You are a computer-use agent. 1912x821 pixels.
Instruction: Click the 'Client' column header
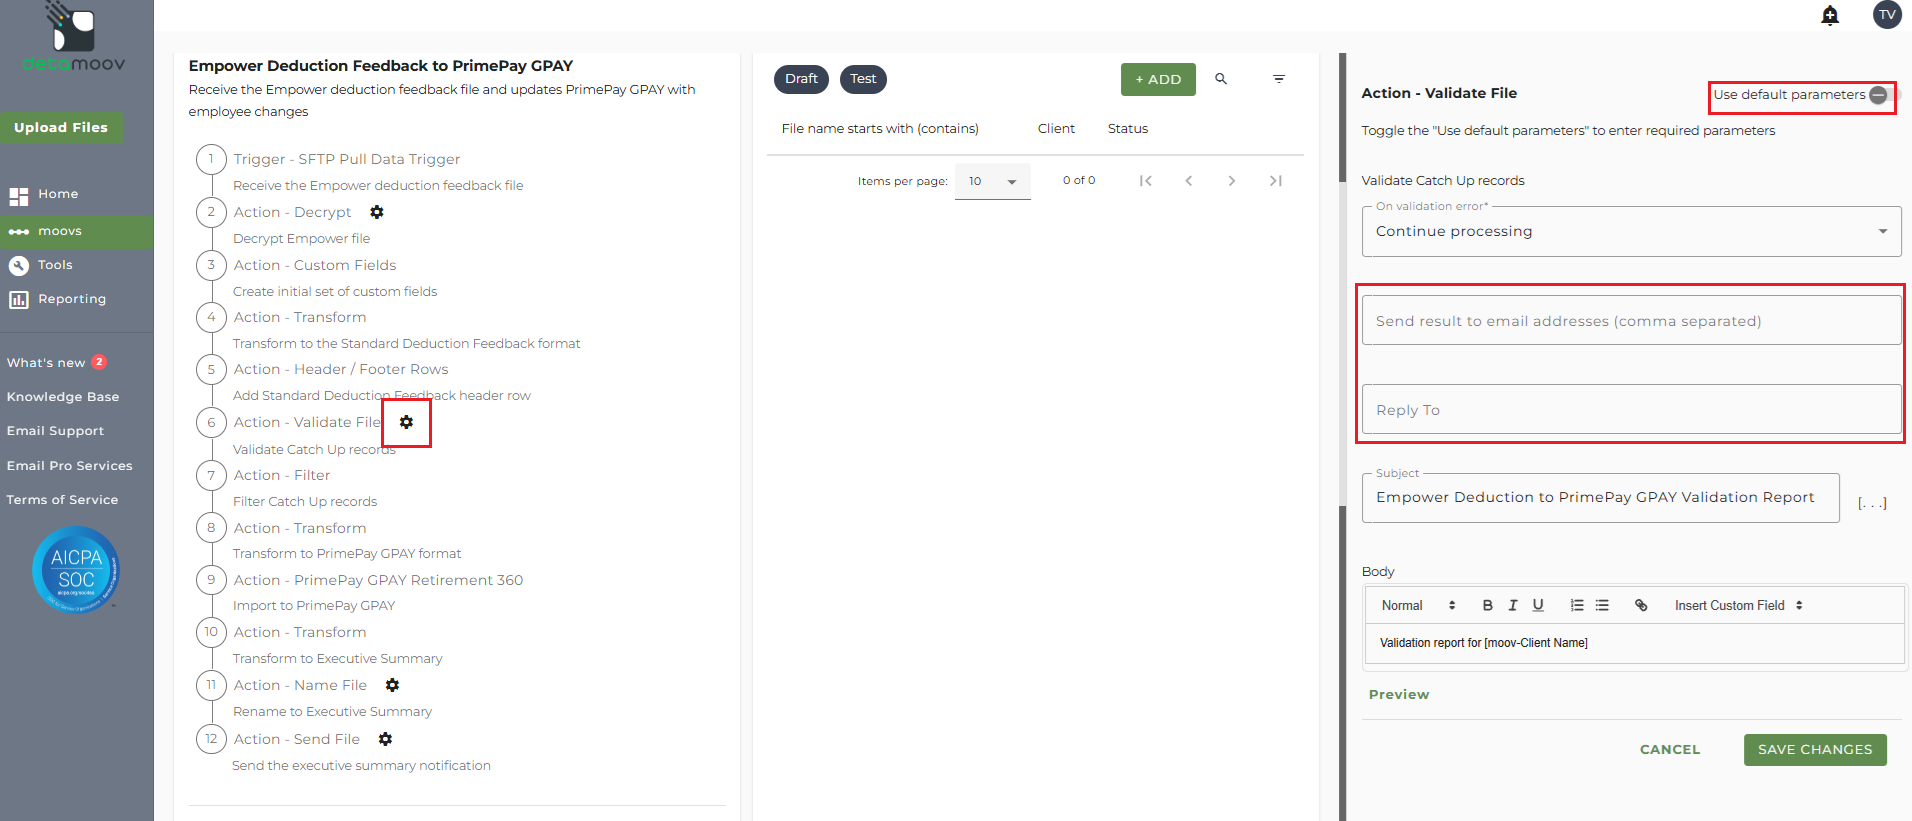(1056, 129)
